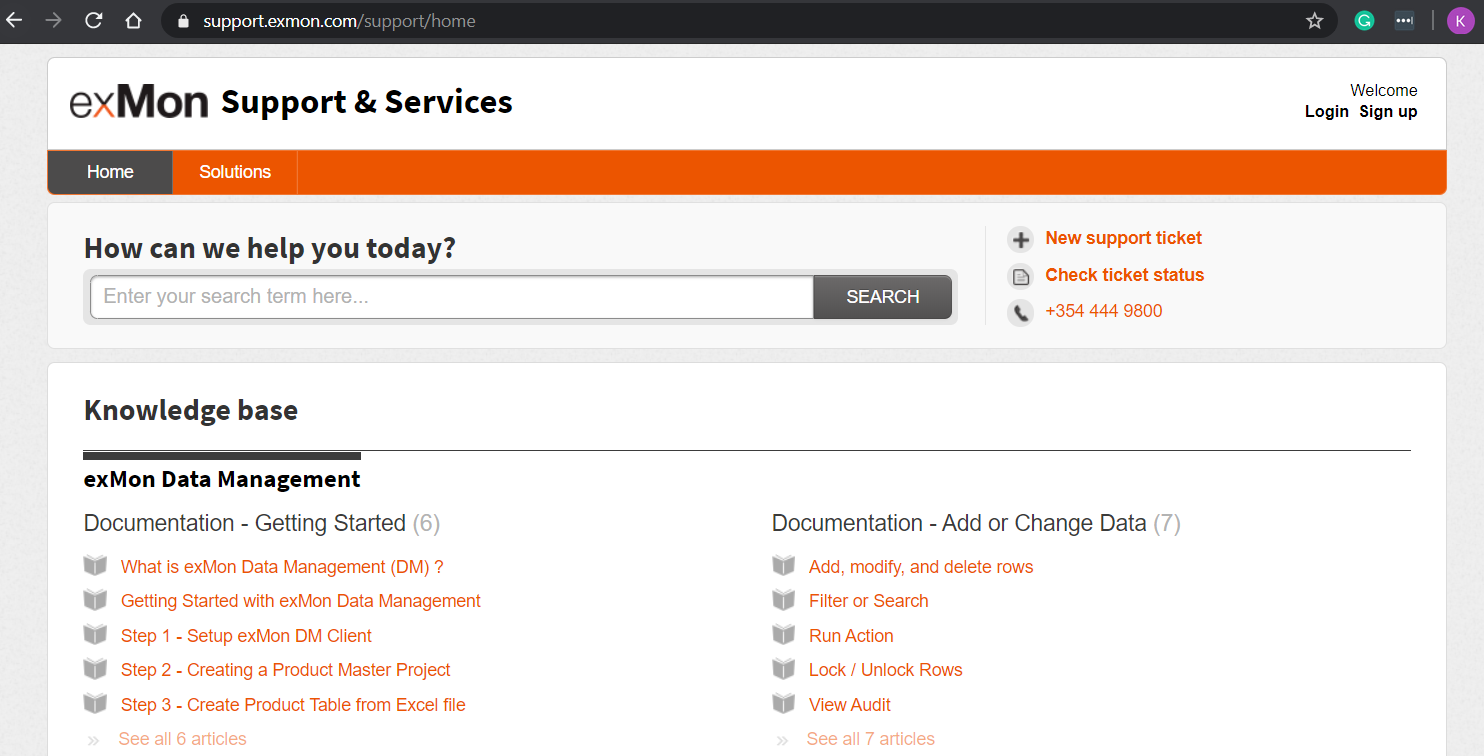
Task: Click book icon next to View Audit
Action: [x=784, y=704]
